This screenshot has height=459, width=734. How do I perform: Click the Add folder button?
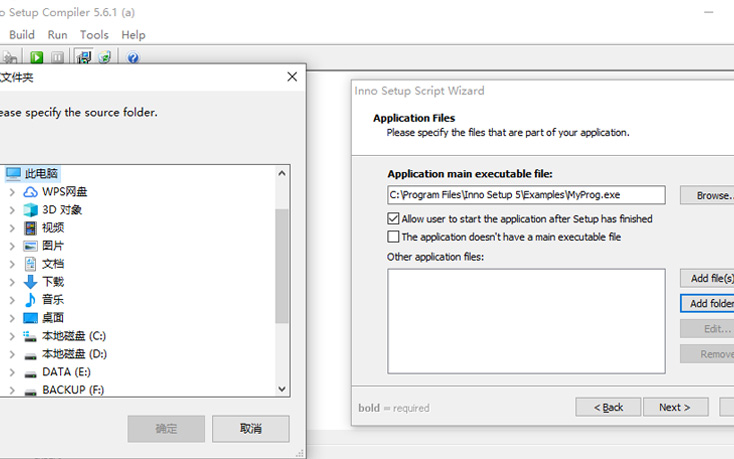click(707, 304)
